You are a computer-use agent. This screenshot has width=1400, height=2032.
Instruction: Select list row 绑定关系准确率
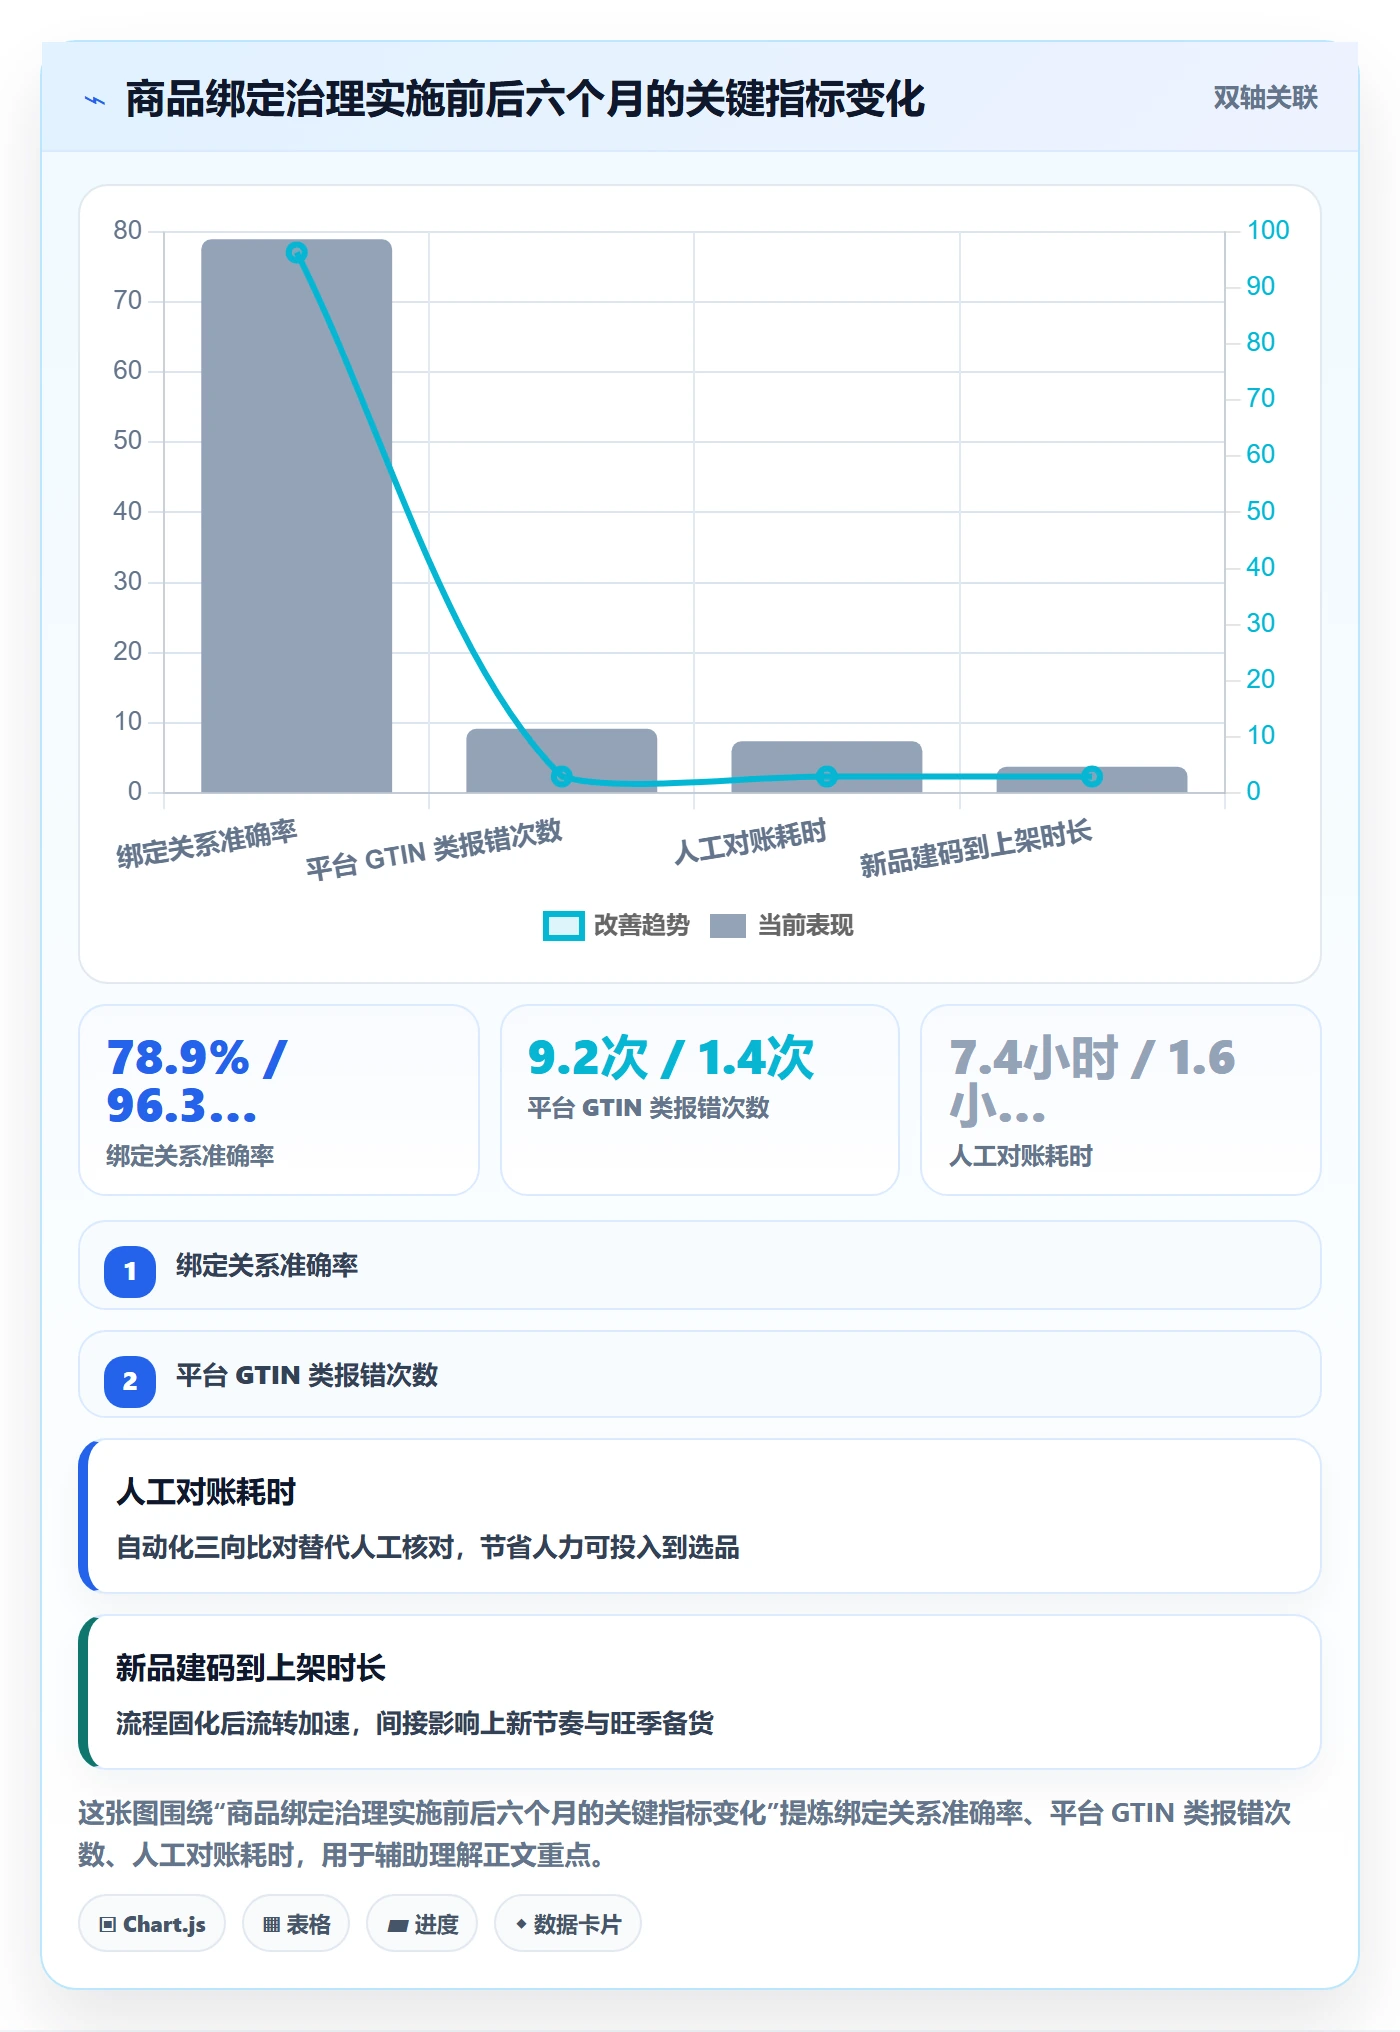click(x=700, y=1265)
